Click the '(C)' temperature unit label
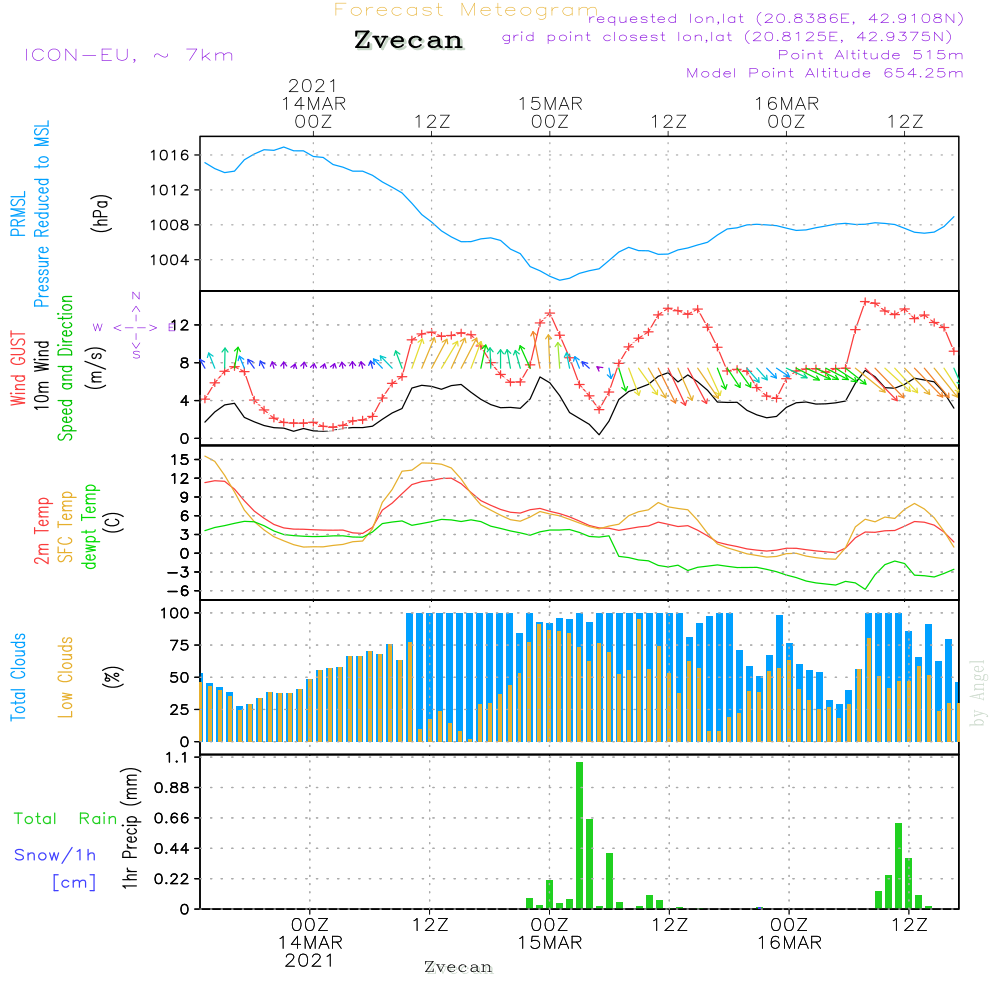Viewport: 1000px width, 1000px height. coord(114,522)
